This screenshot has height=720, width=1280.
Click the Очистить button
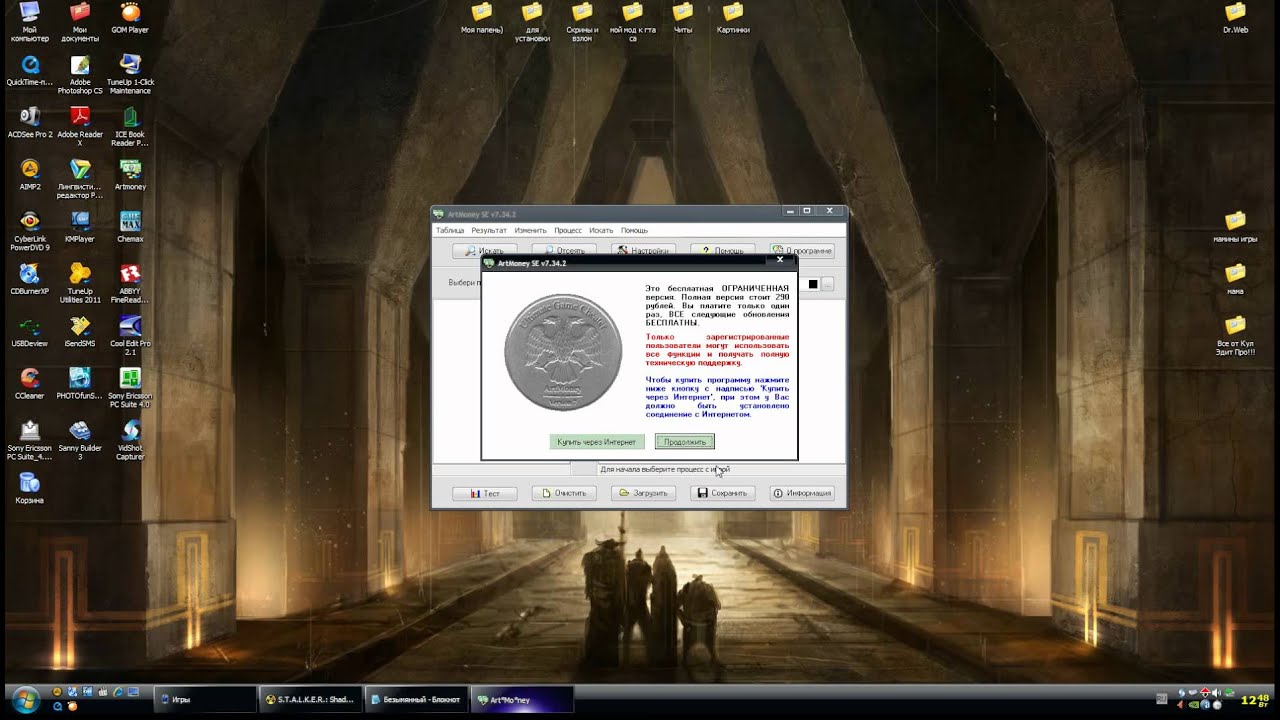pos(564,493)
